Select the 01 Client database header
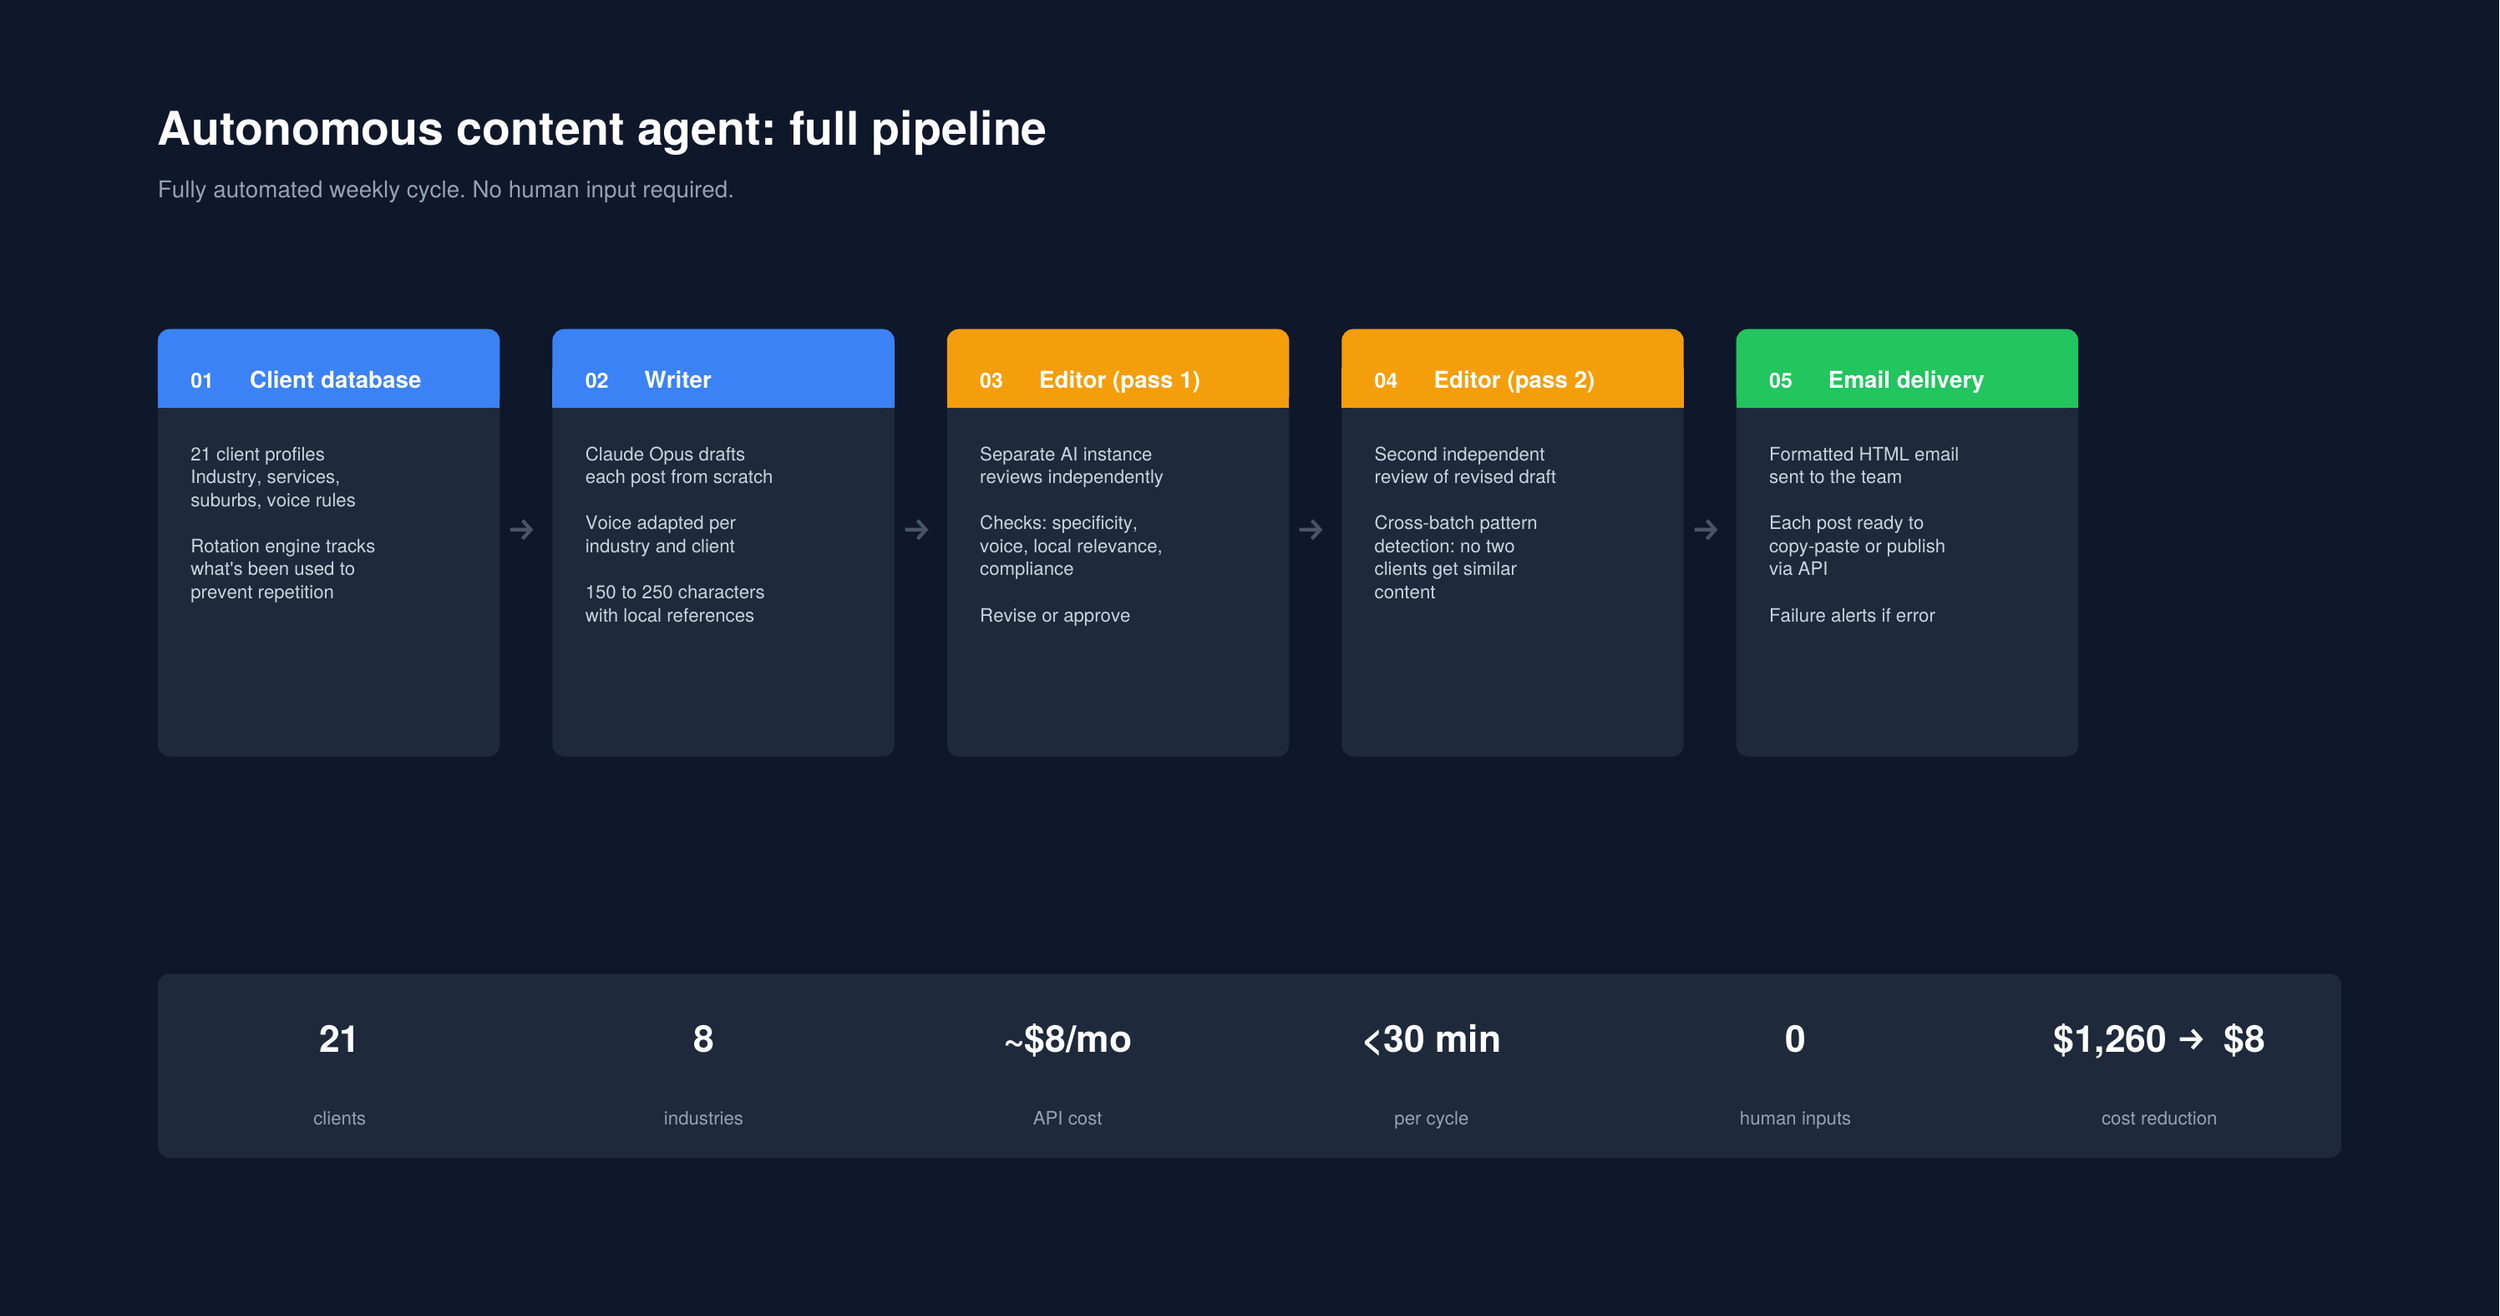This screenshot has height=1316, width=2500. click(328, 368)
